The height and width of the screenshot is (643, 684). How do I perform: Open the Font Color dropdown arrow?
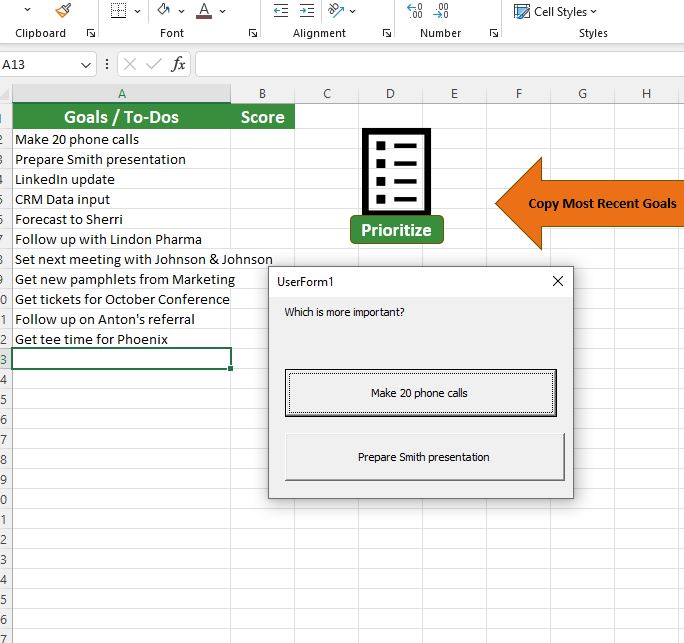click(222, 11)
